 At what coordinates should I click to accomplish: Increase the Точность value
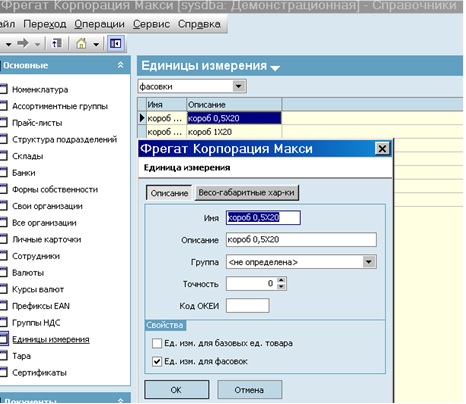(x=281, y=280)
